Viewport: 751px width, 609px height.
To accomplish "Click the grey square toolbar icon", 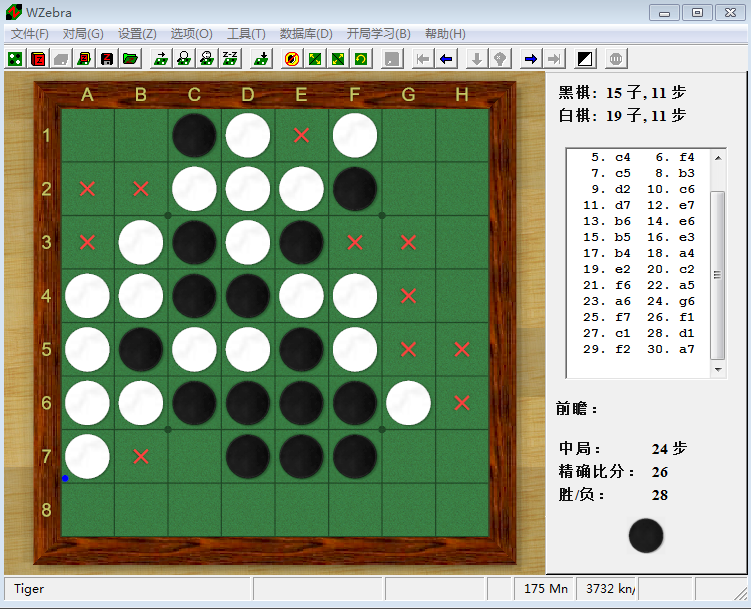I will coord(392,59).
